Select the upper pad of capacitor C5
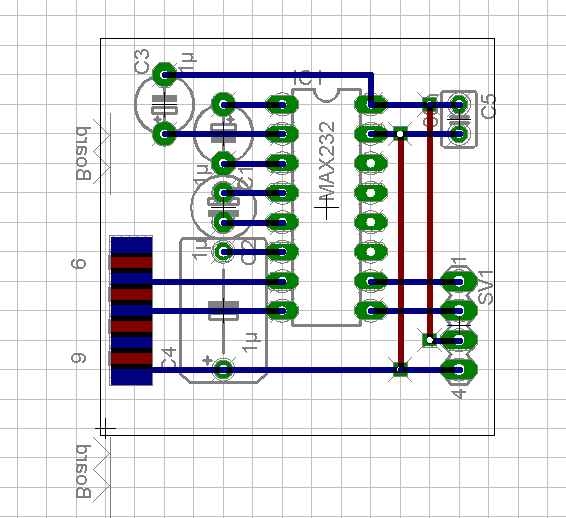The height and width of the screenshot is (518, 566). point(459,105)
